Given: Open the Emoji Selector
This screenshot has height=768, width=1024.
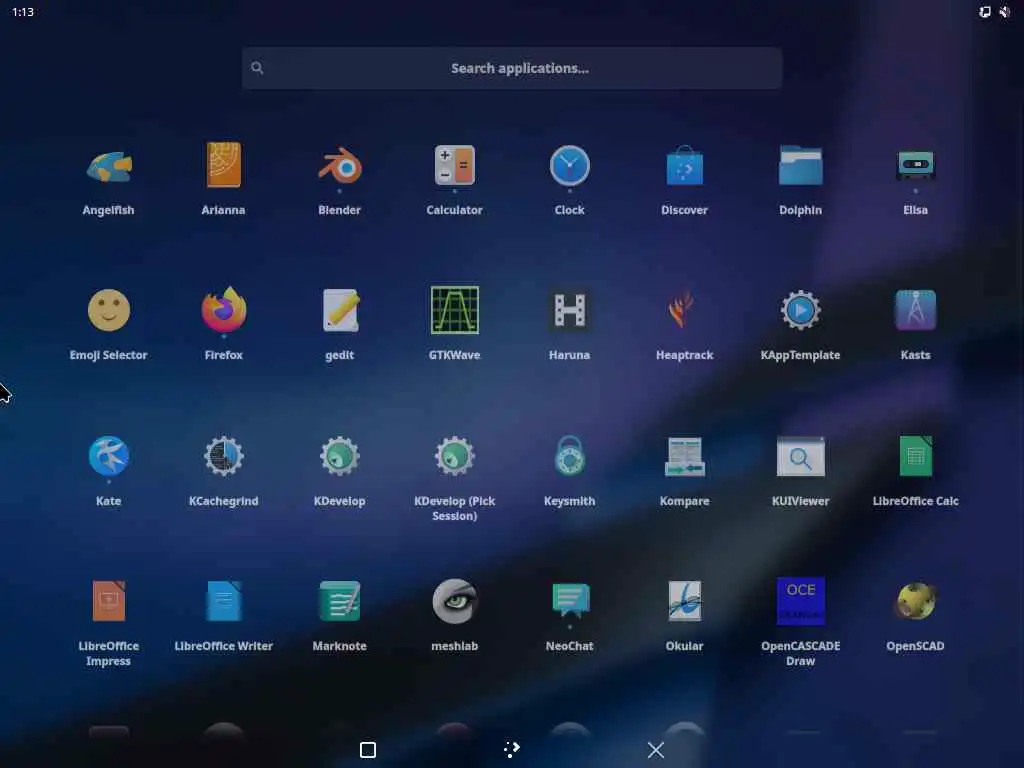Looking at the screenshot, I should [108, 310].
